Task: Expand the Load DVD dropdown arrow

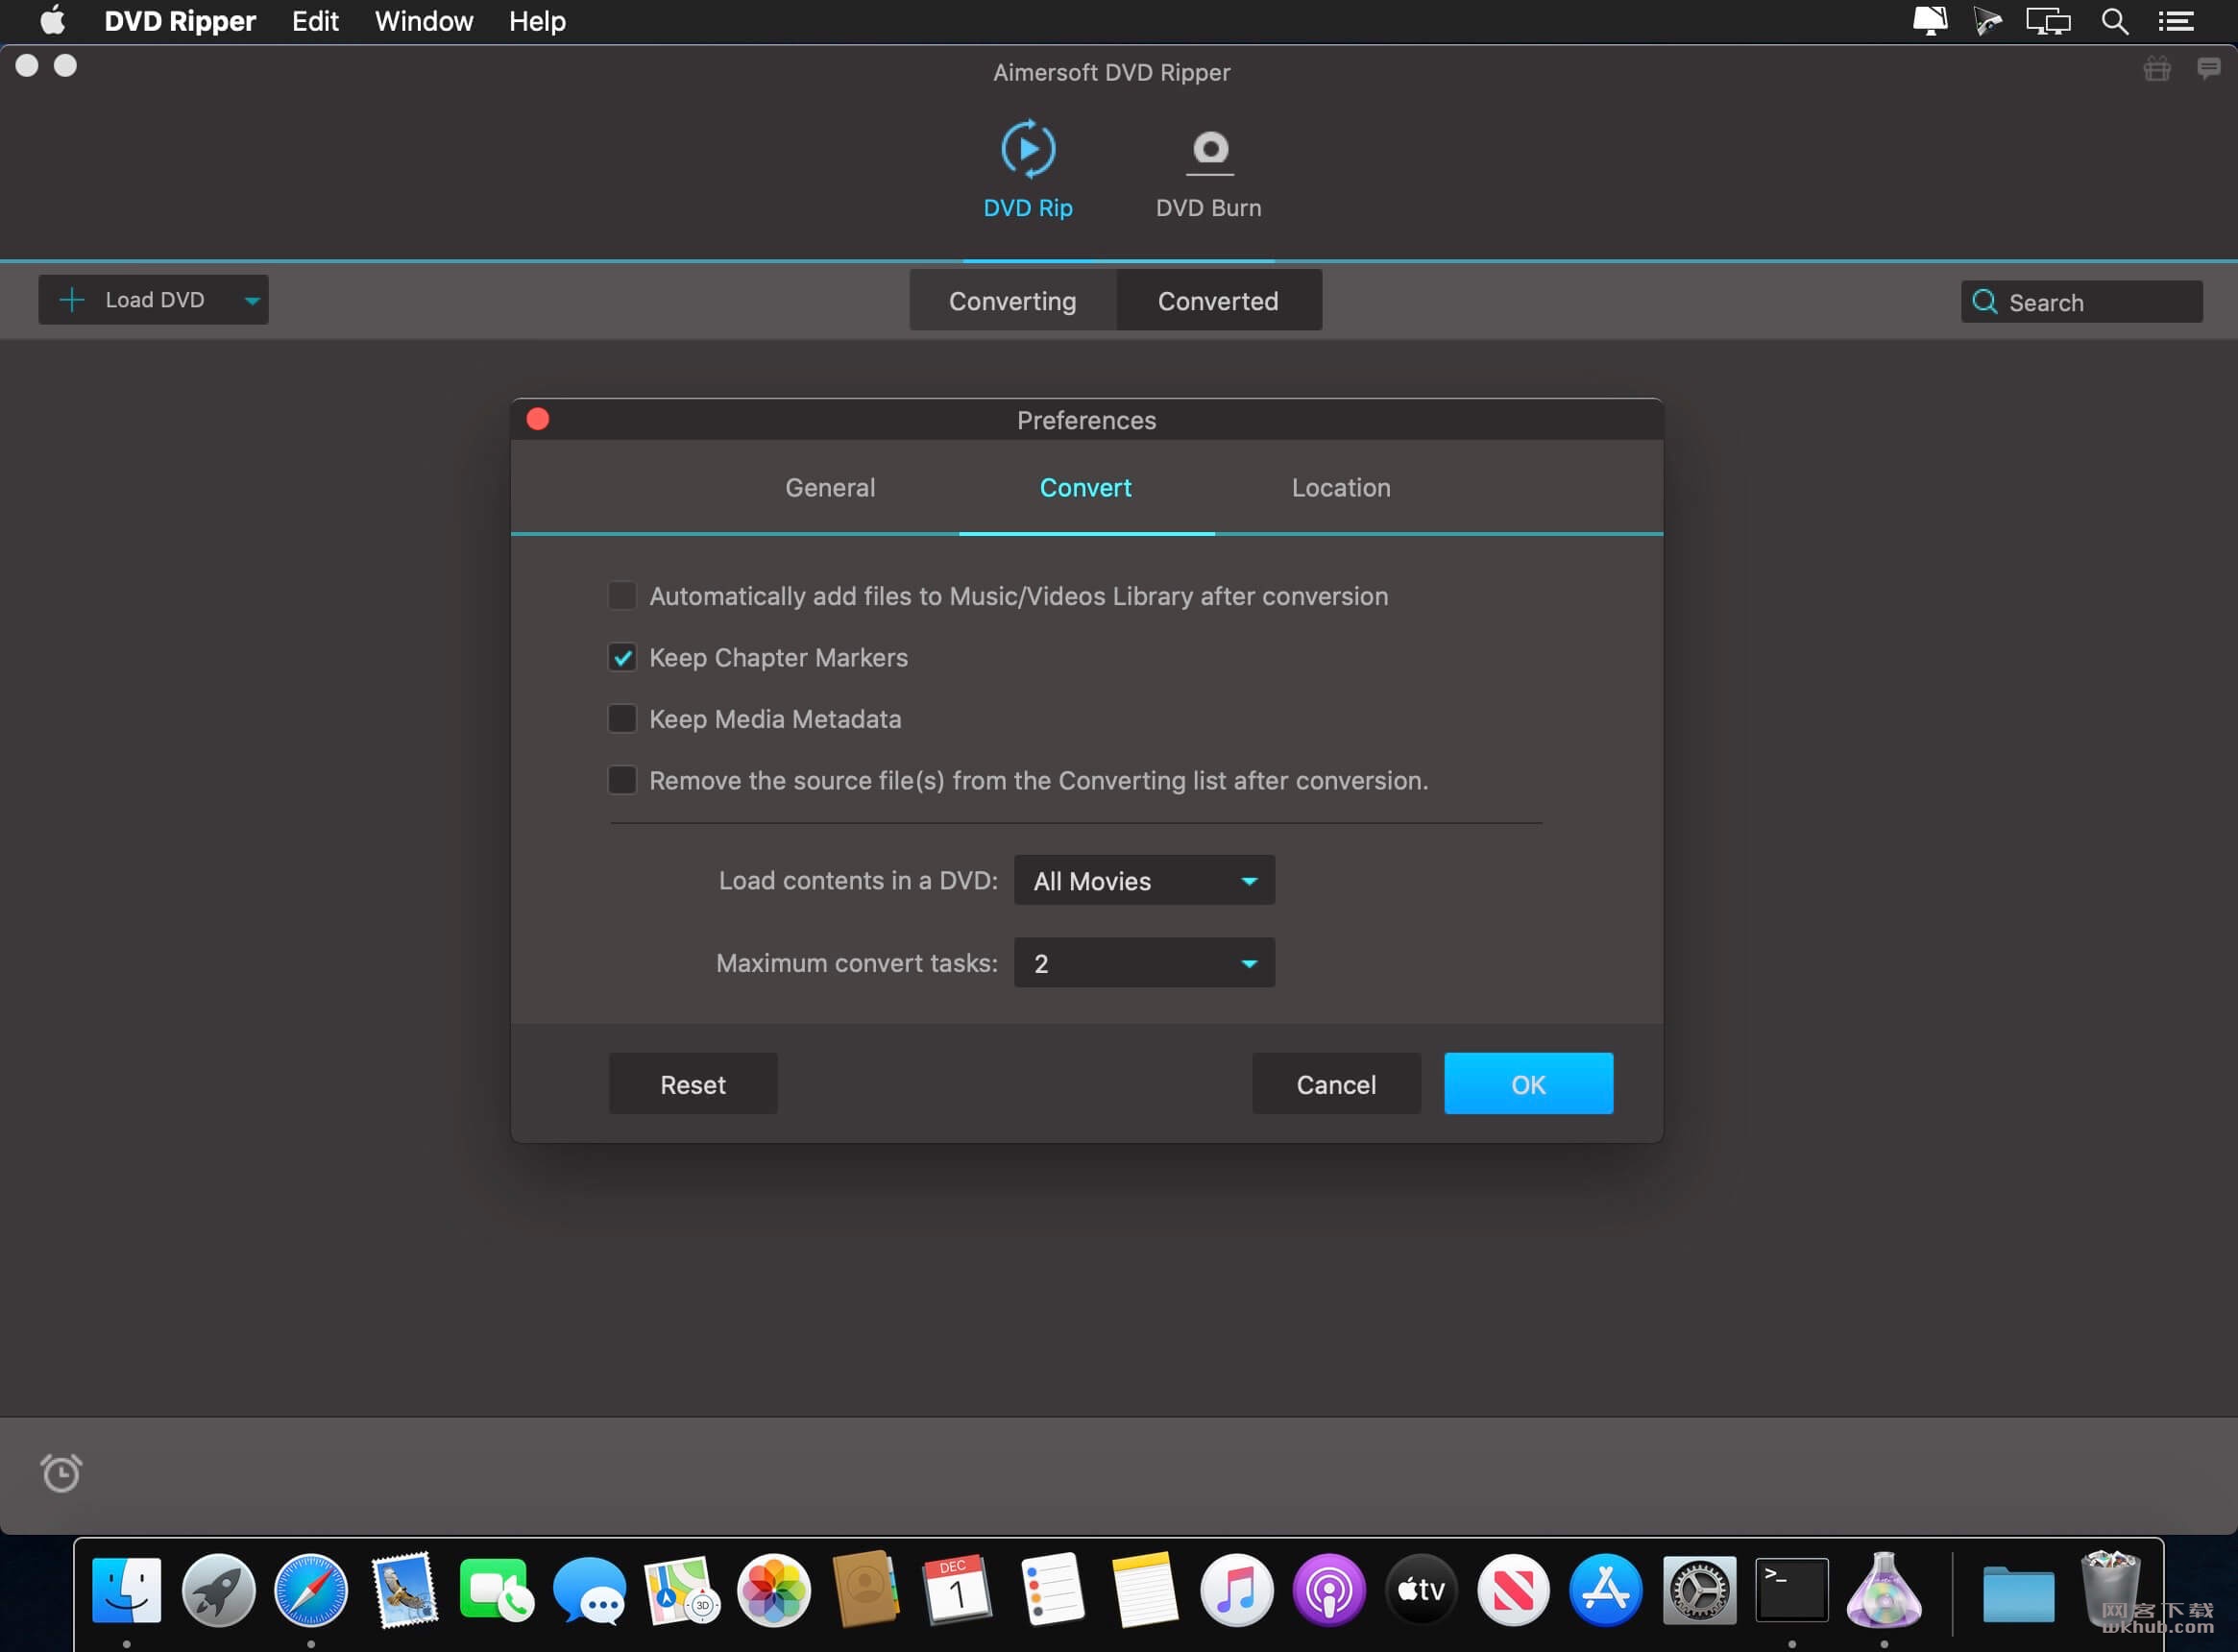Action: click(x=252, y=301)
